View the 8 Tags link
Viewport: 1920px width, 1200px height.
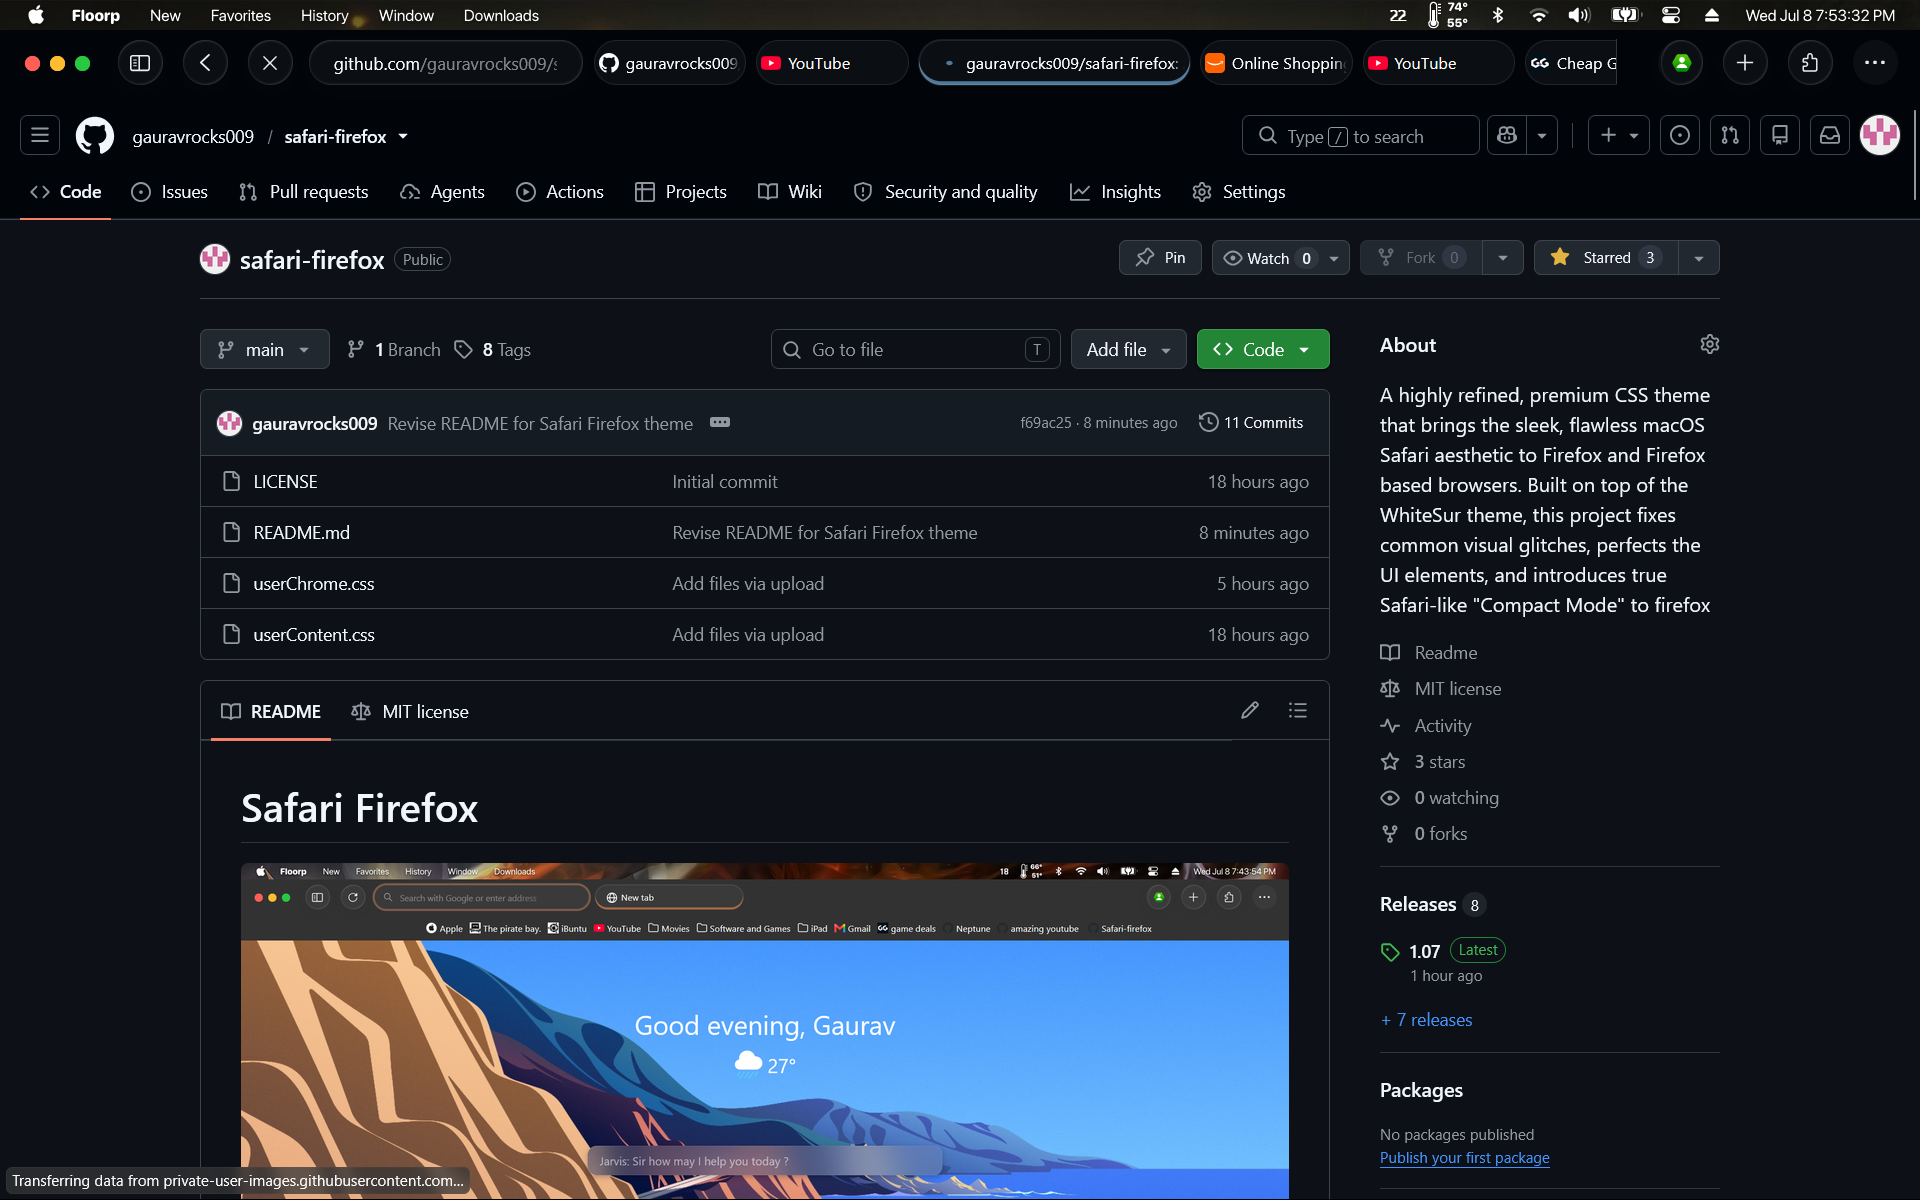(493, 349)
